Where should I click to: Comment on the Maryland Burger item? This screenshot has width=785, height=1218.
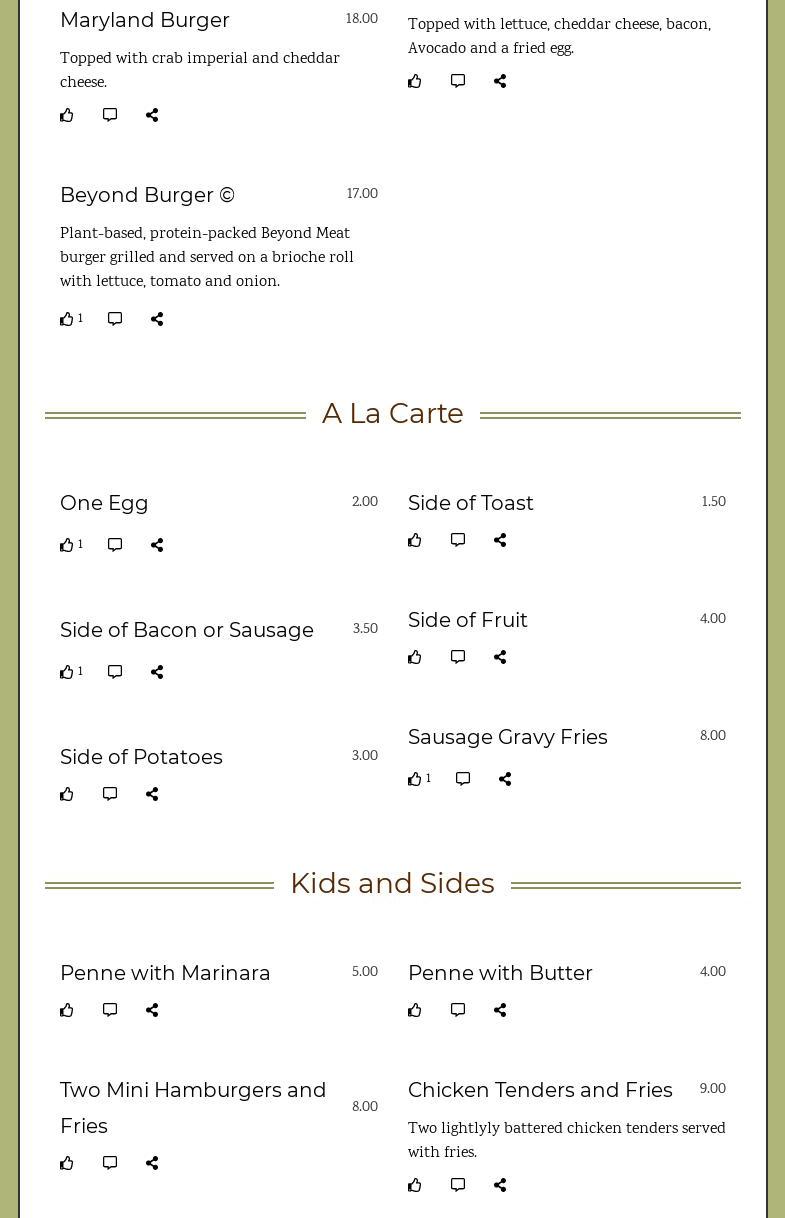(x=110, y=115)
